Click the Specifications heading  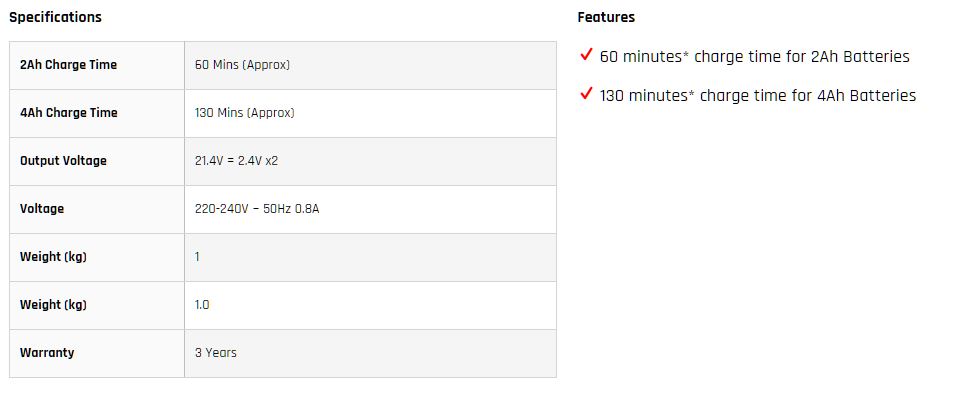pyautogui.click(x=55, y=17)
